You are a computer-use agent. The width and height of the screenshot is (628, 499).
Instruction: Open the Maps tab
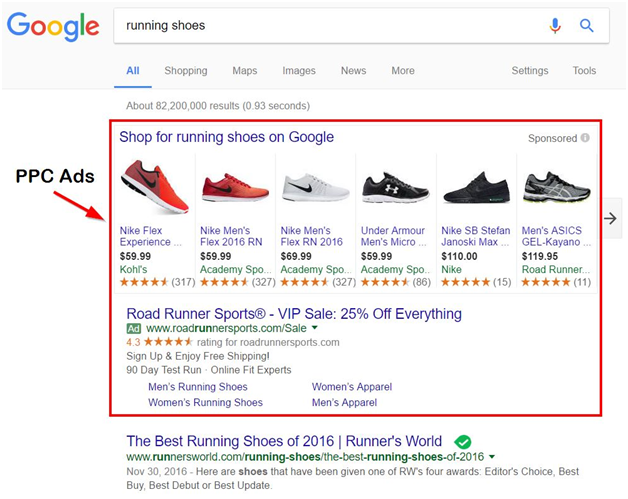pyautogui.click(x=245, y=71)
